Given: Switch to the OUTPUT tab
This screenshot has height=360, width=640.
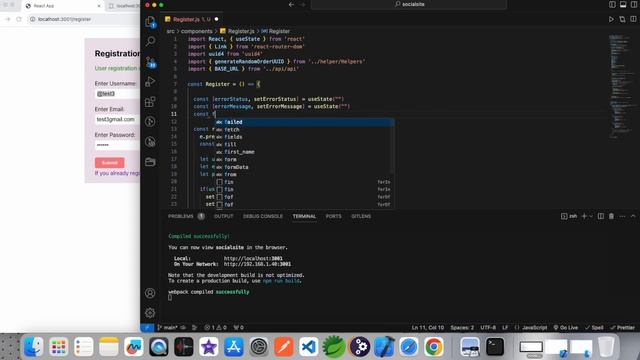Looking at the screenshot, I should 223,216.
